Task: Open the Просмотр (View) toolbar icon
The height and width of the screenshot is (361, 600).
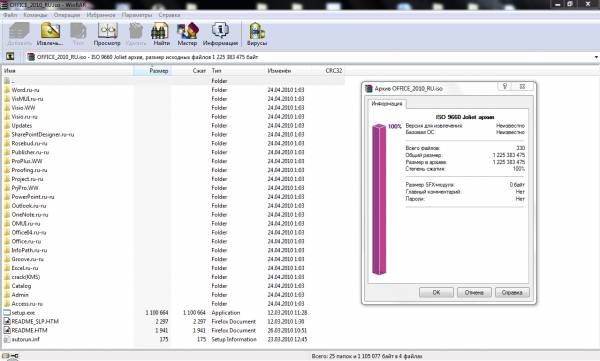Action: 107,34
